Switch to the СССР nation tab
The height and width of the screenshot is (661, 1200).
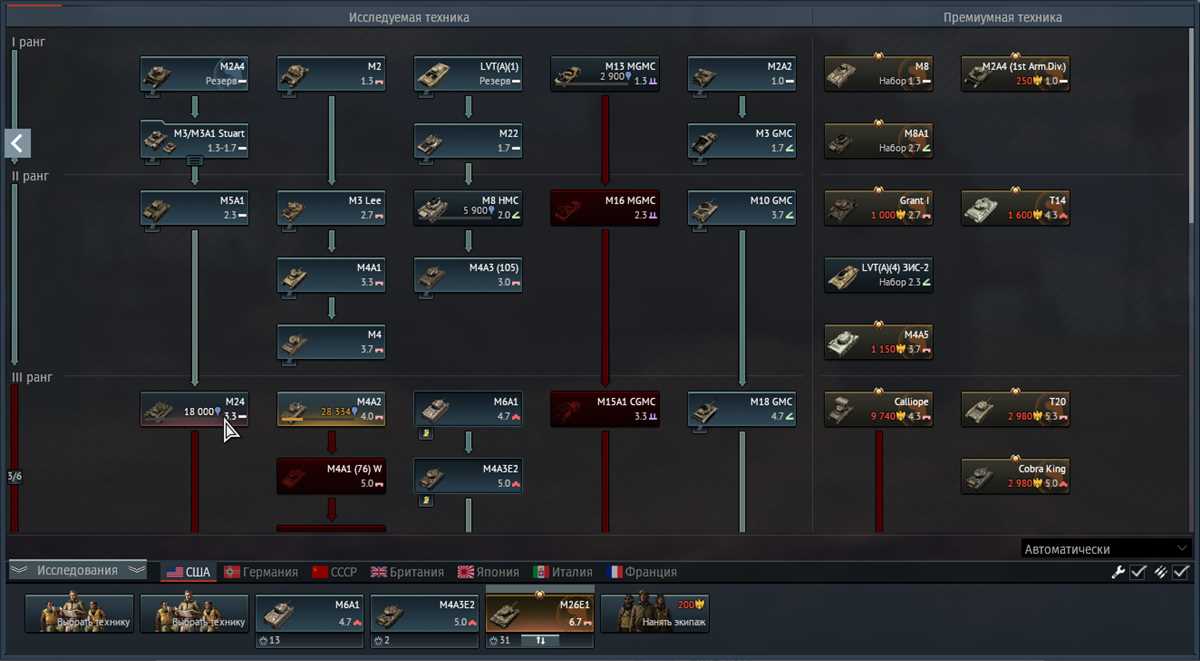tap(336, 572)
